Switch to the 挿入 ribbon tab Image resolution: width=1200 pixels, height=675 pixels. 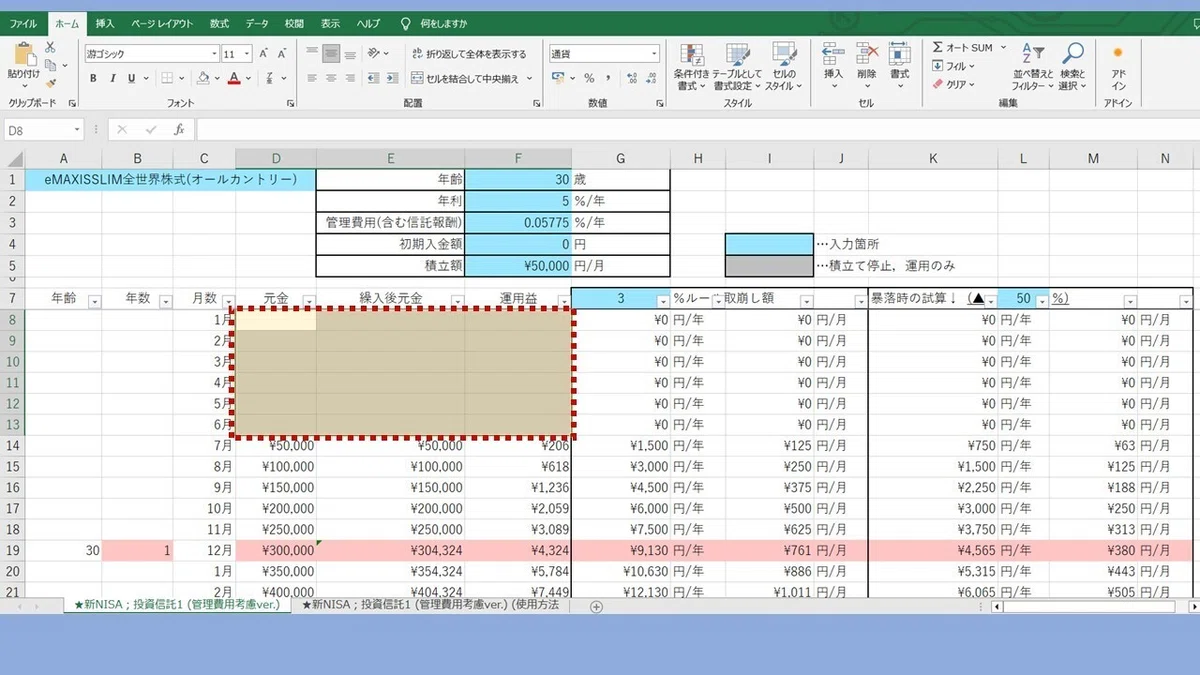[x=105, y=22]
